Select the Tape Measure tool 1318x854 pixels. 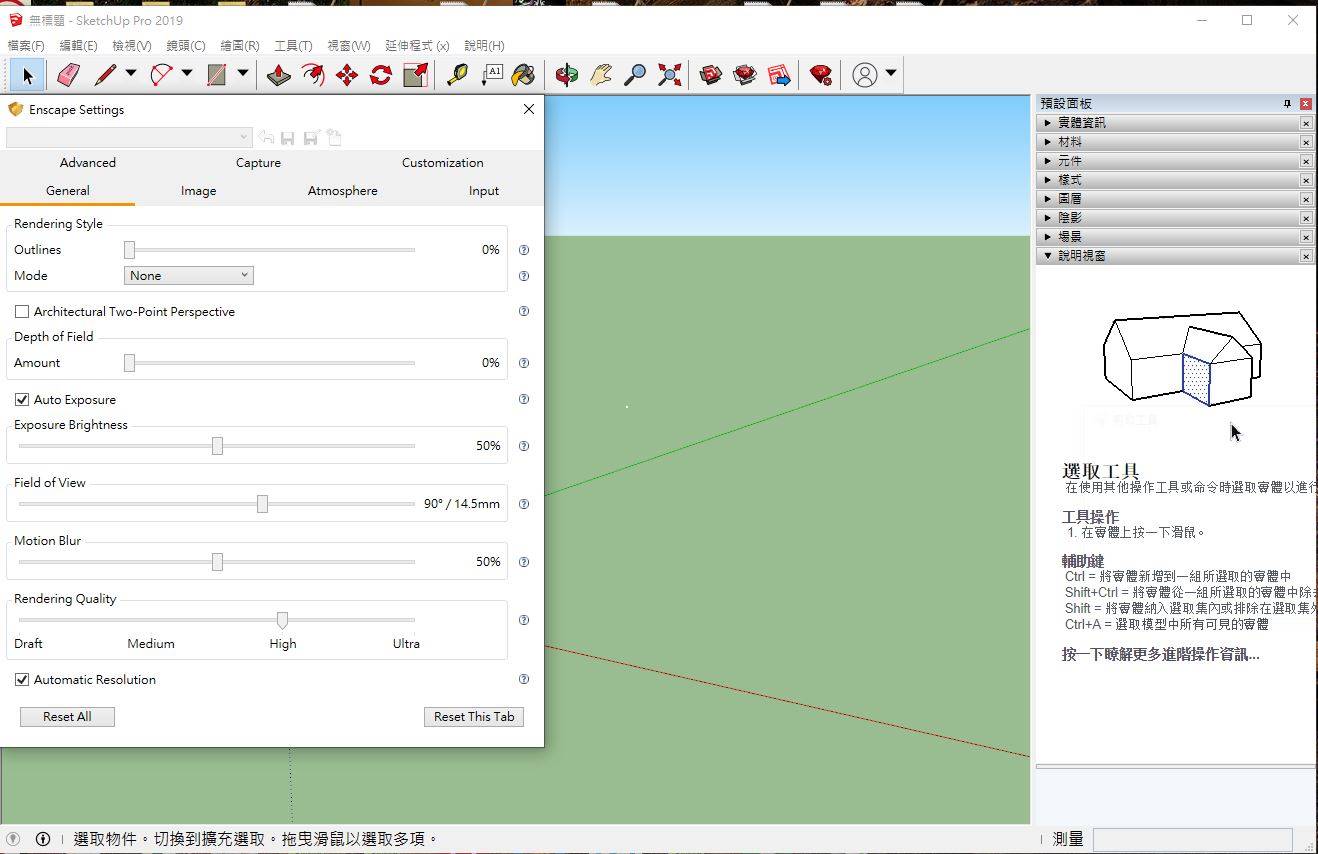(x=457, y=75)
